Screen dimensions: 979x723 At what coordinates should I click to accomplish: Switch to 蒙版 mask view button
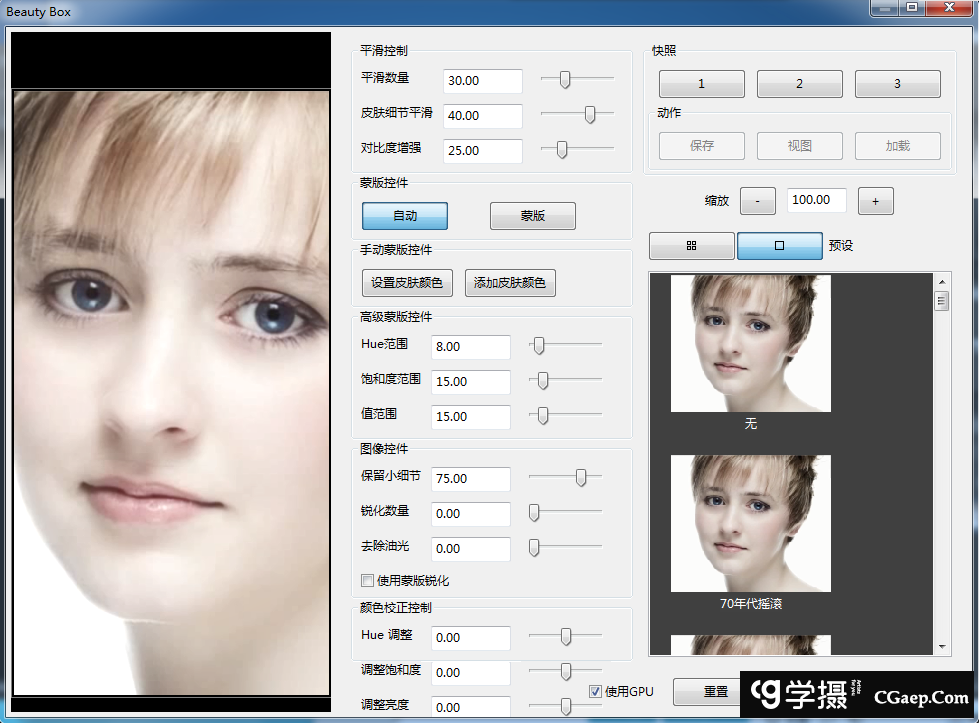click(532, 216)
